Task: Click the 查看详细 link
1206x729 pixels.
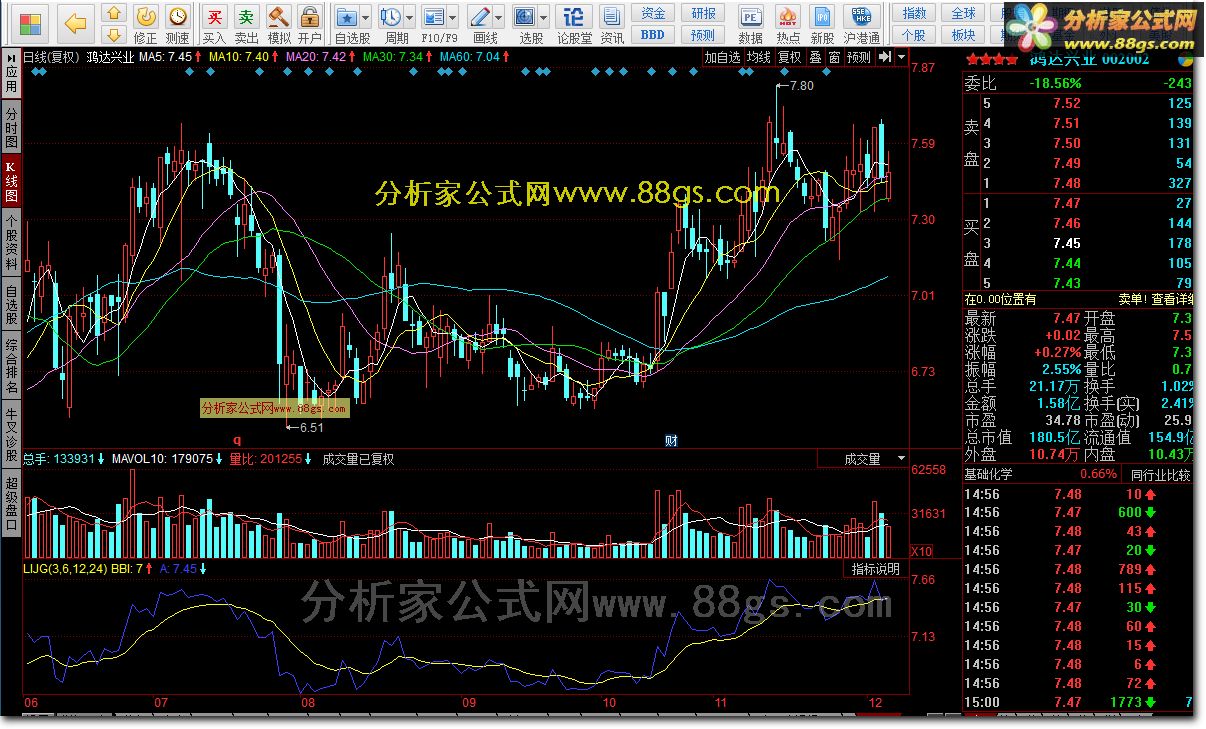Action: click(1172, 299)
